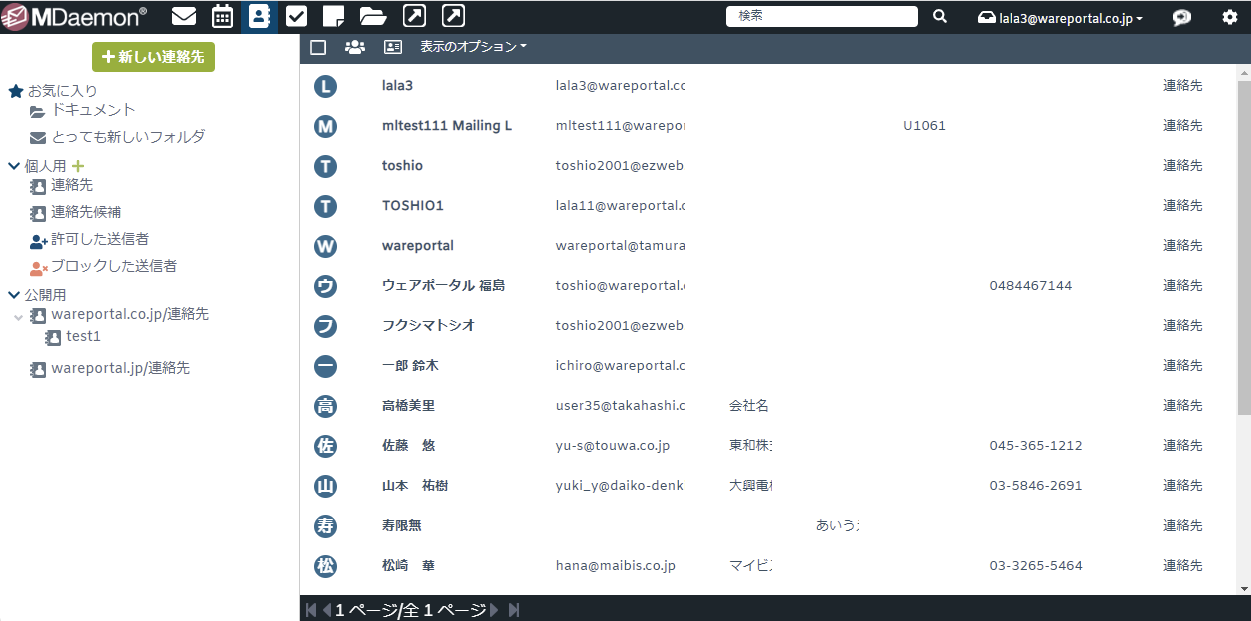Open the Tasks checkmark icon
1251x621 pixels.
click(x=296, y=16)
